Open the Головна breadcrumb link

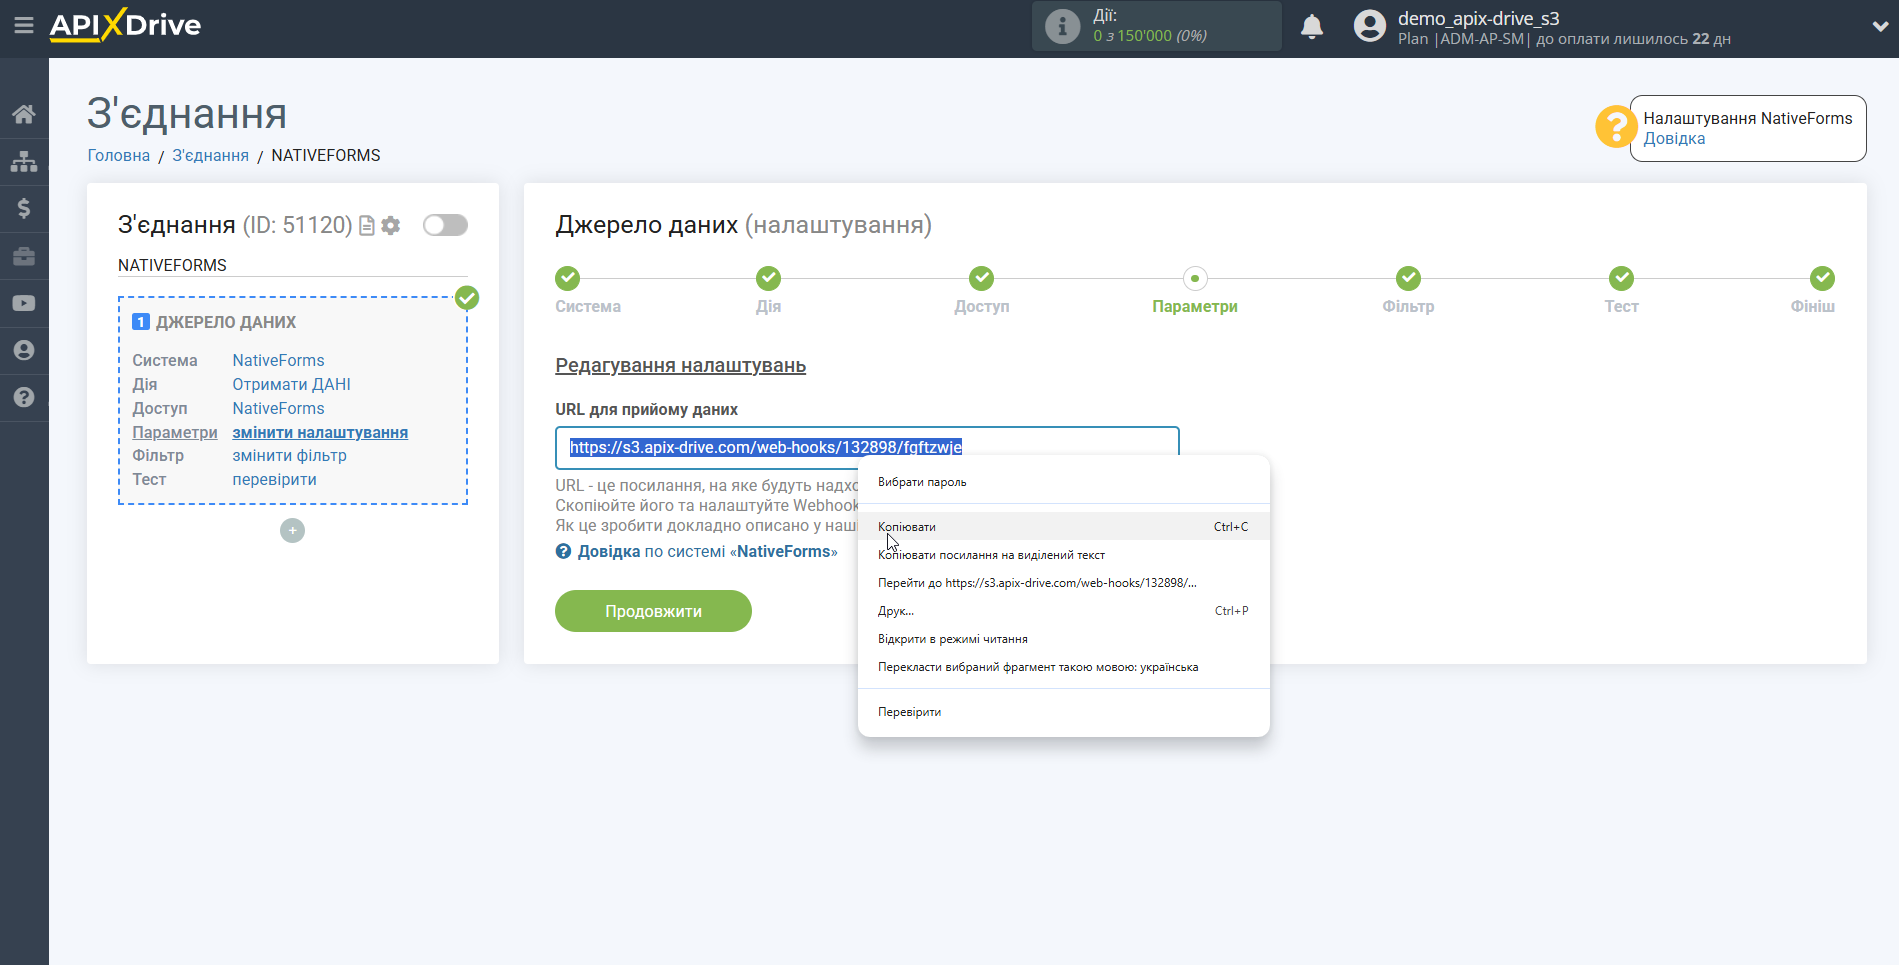point(119,155)
